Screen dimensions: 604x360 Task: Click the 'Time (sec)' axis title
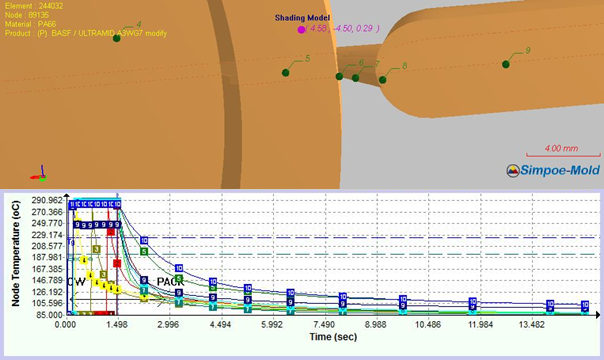coord(333,337)
